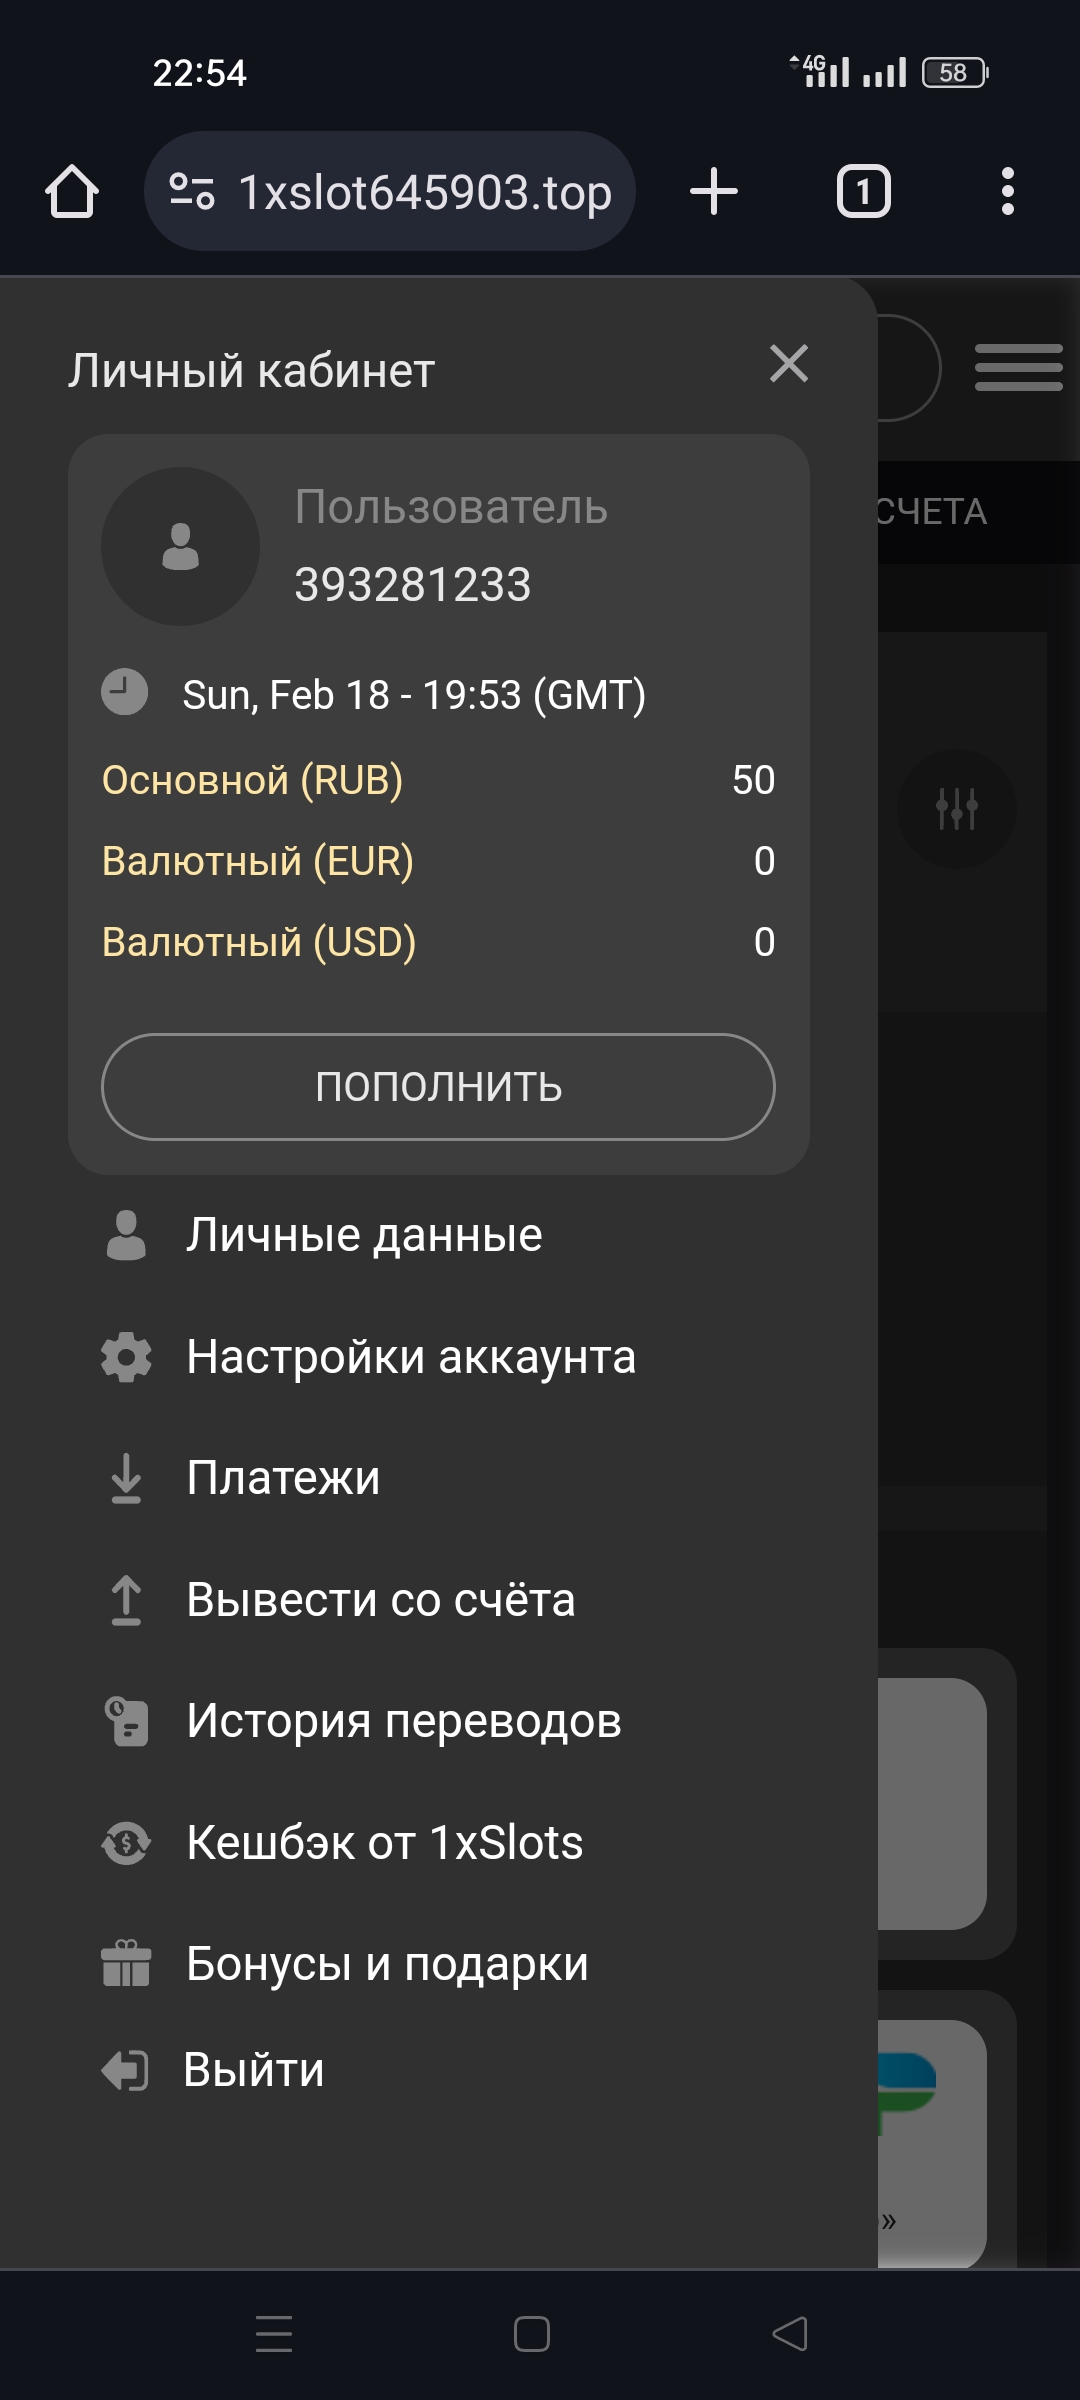The image size is (1080, 2400).
Task: Tap the browser home icon
Action: [x=72, y=191]
